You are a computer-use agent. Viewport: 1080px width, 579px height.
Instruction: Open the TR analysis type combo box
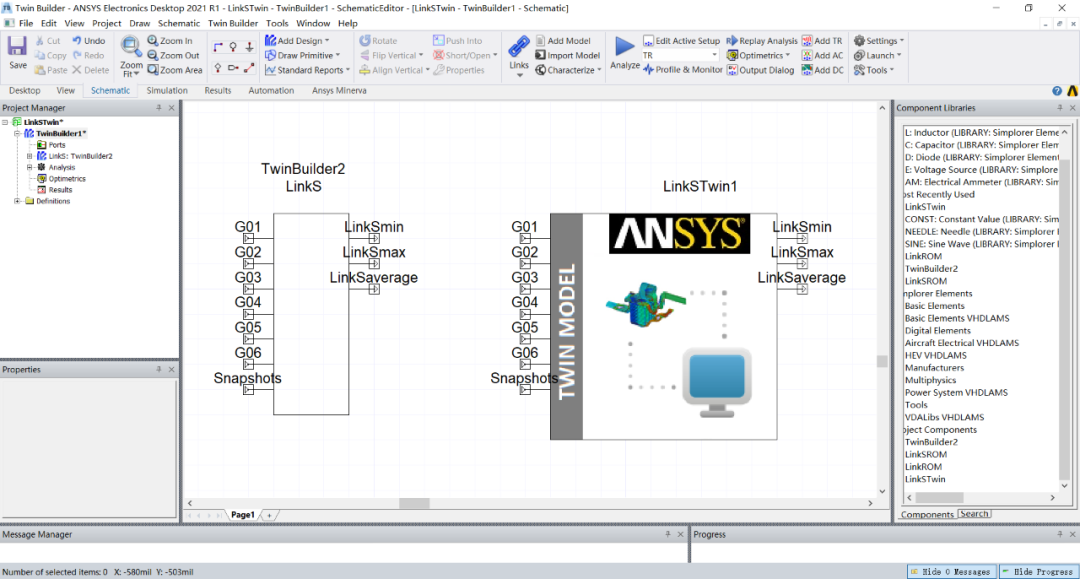681,55
